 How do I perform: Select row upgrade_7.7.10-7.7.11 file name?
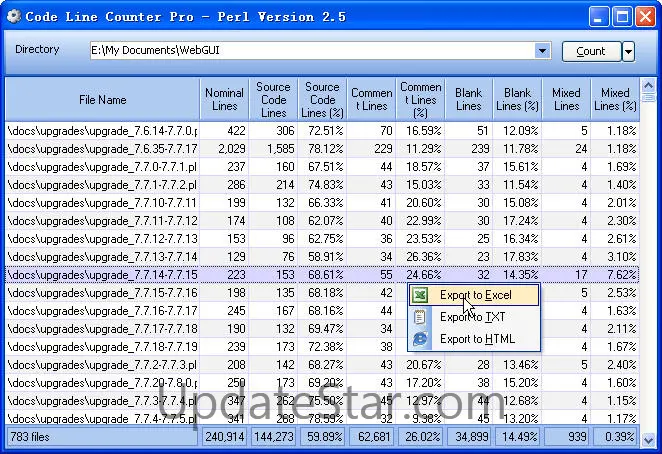[103, 203]
